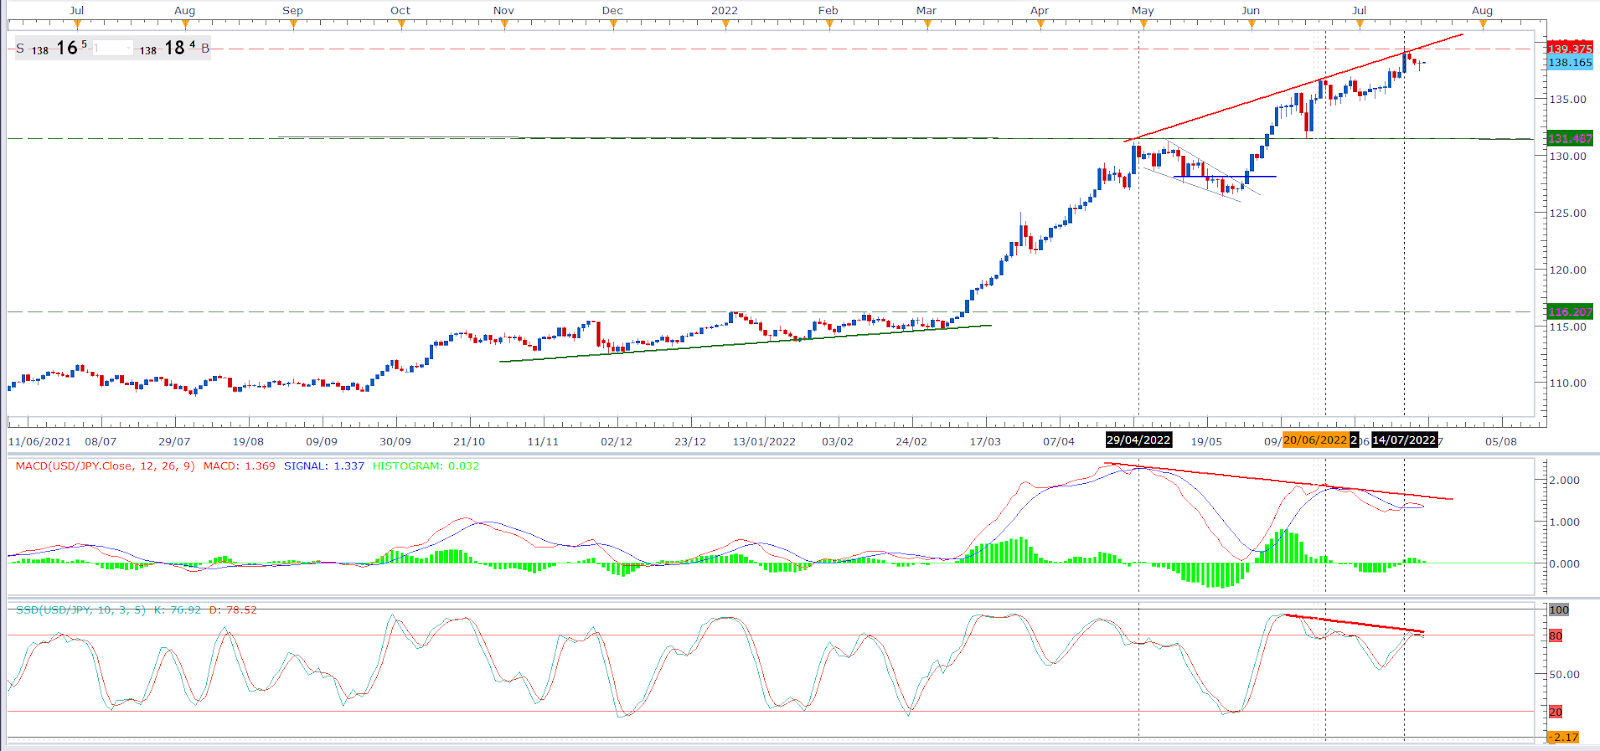Click the D: 78.52 stochastic value

(233, 609)
